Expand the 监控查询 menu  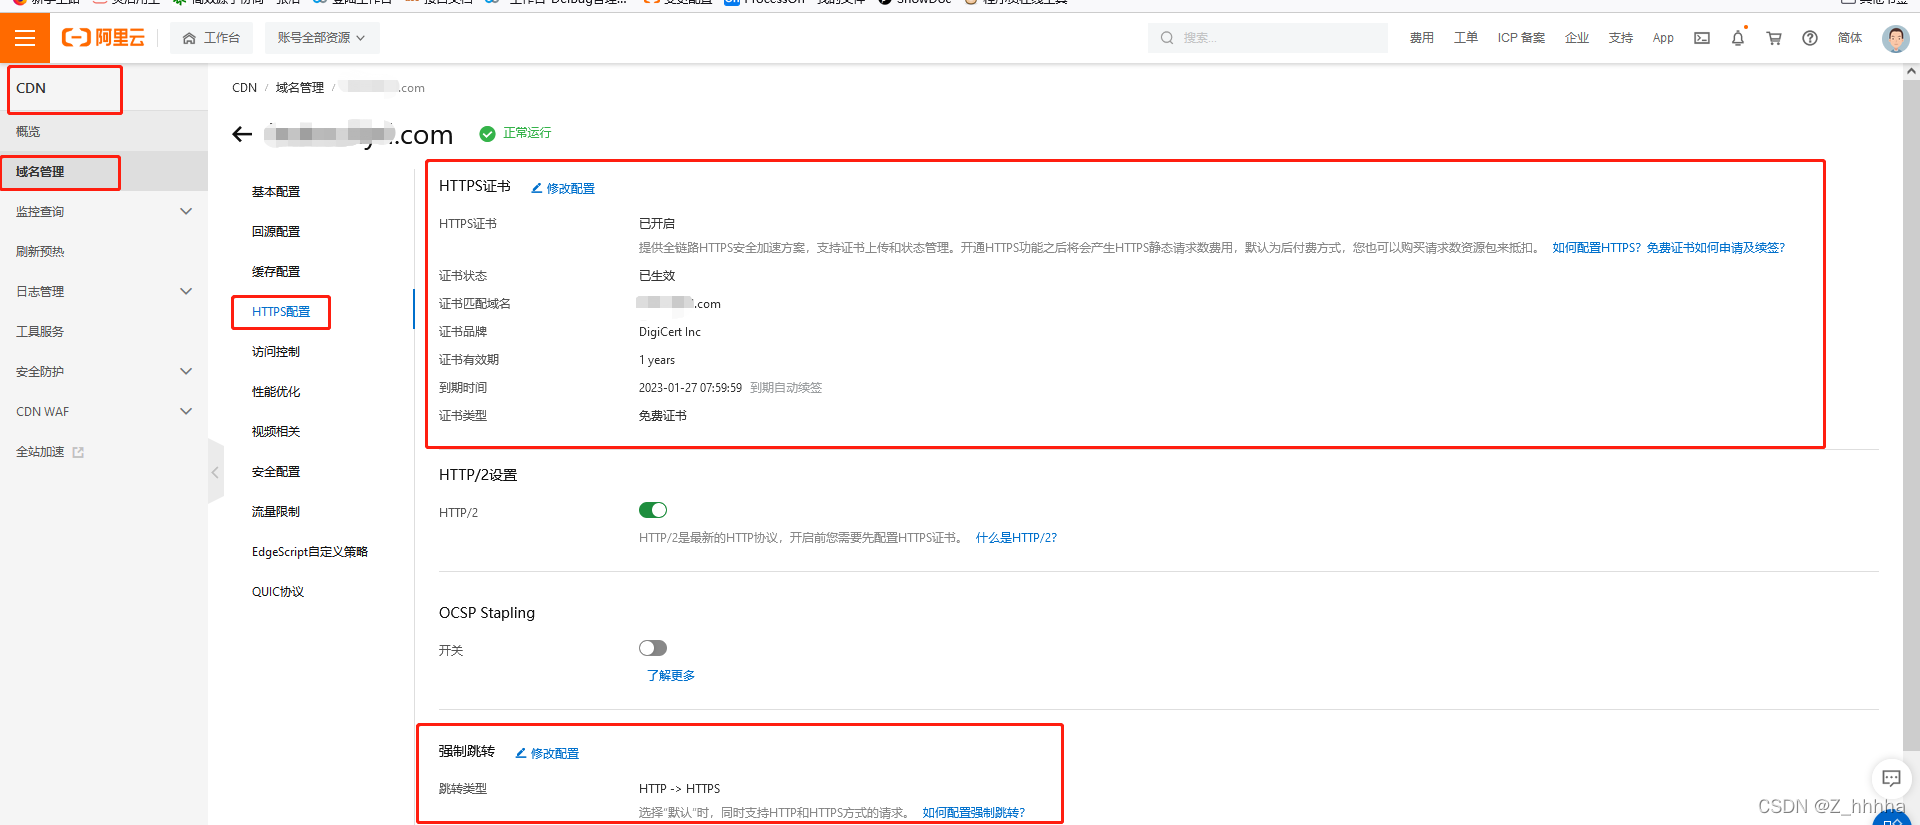pos(104,212)
